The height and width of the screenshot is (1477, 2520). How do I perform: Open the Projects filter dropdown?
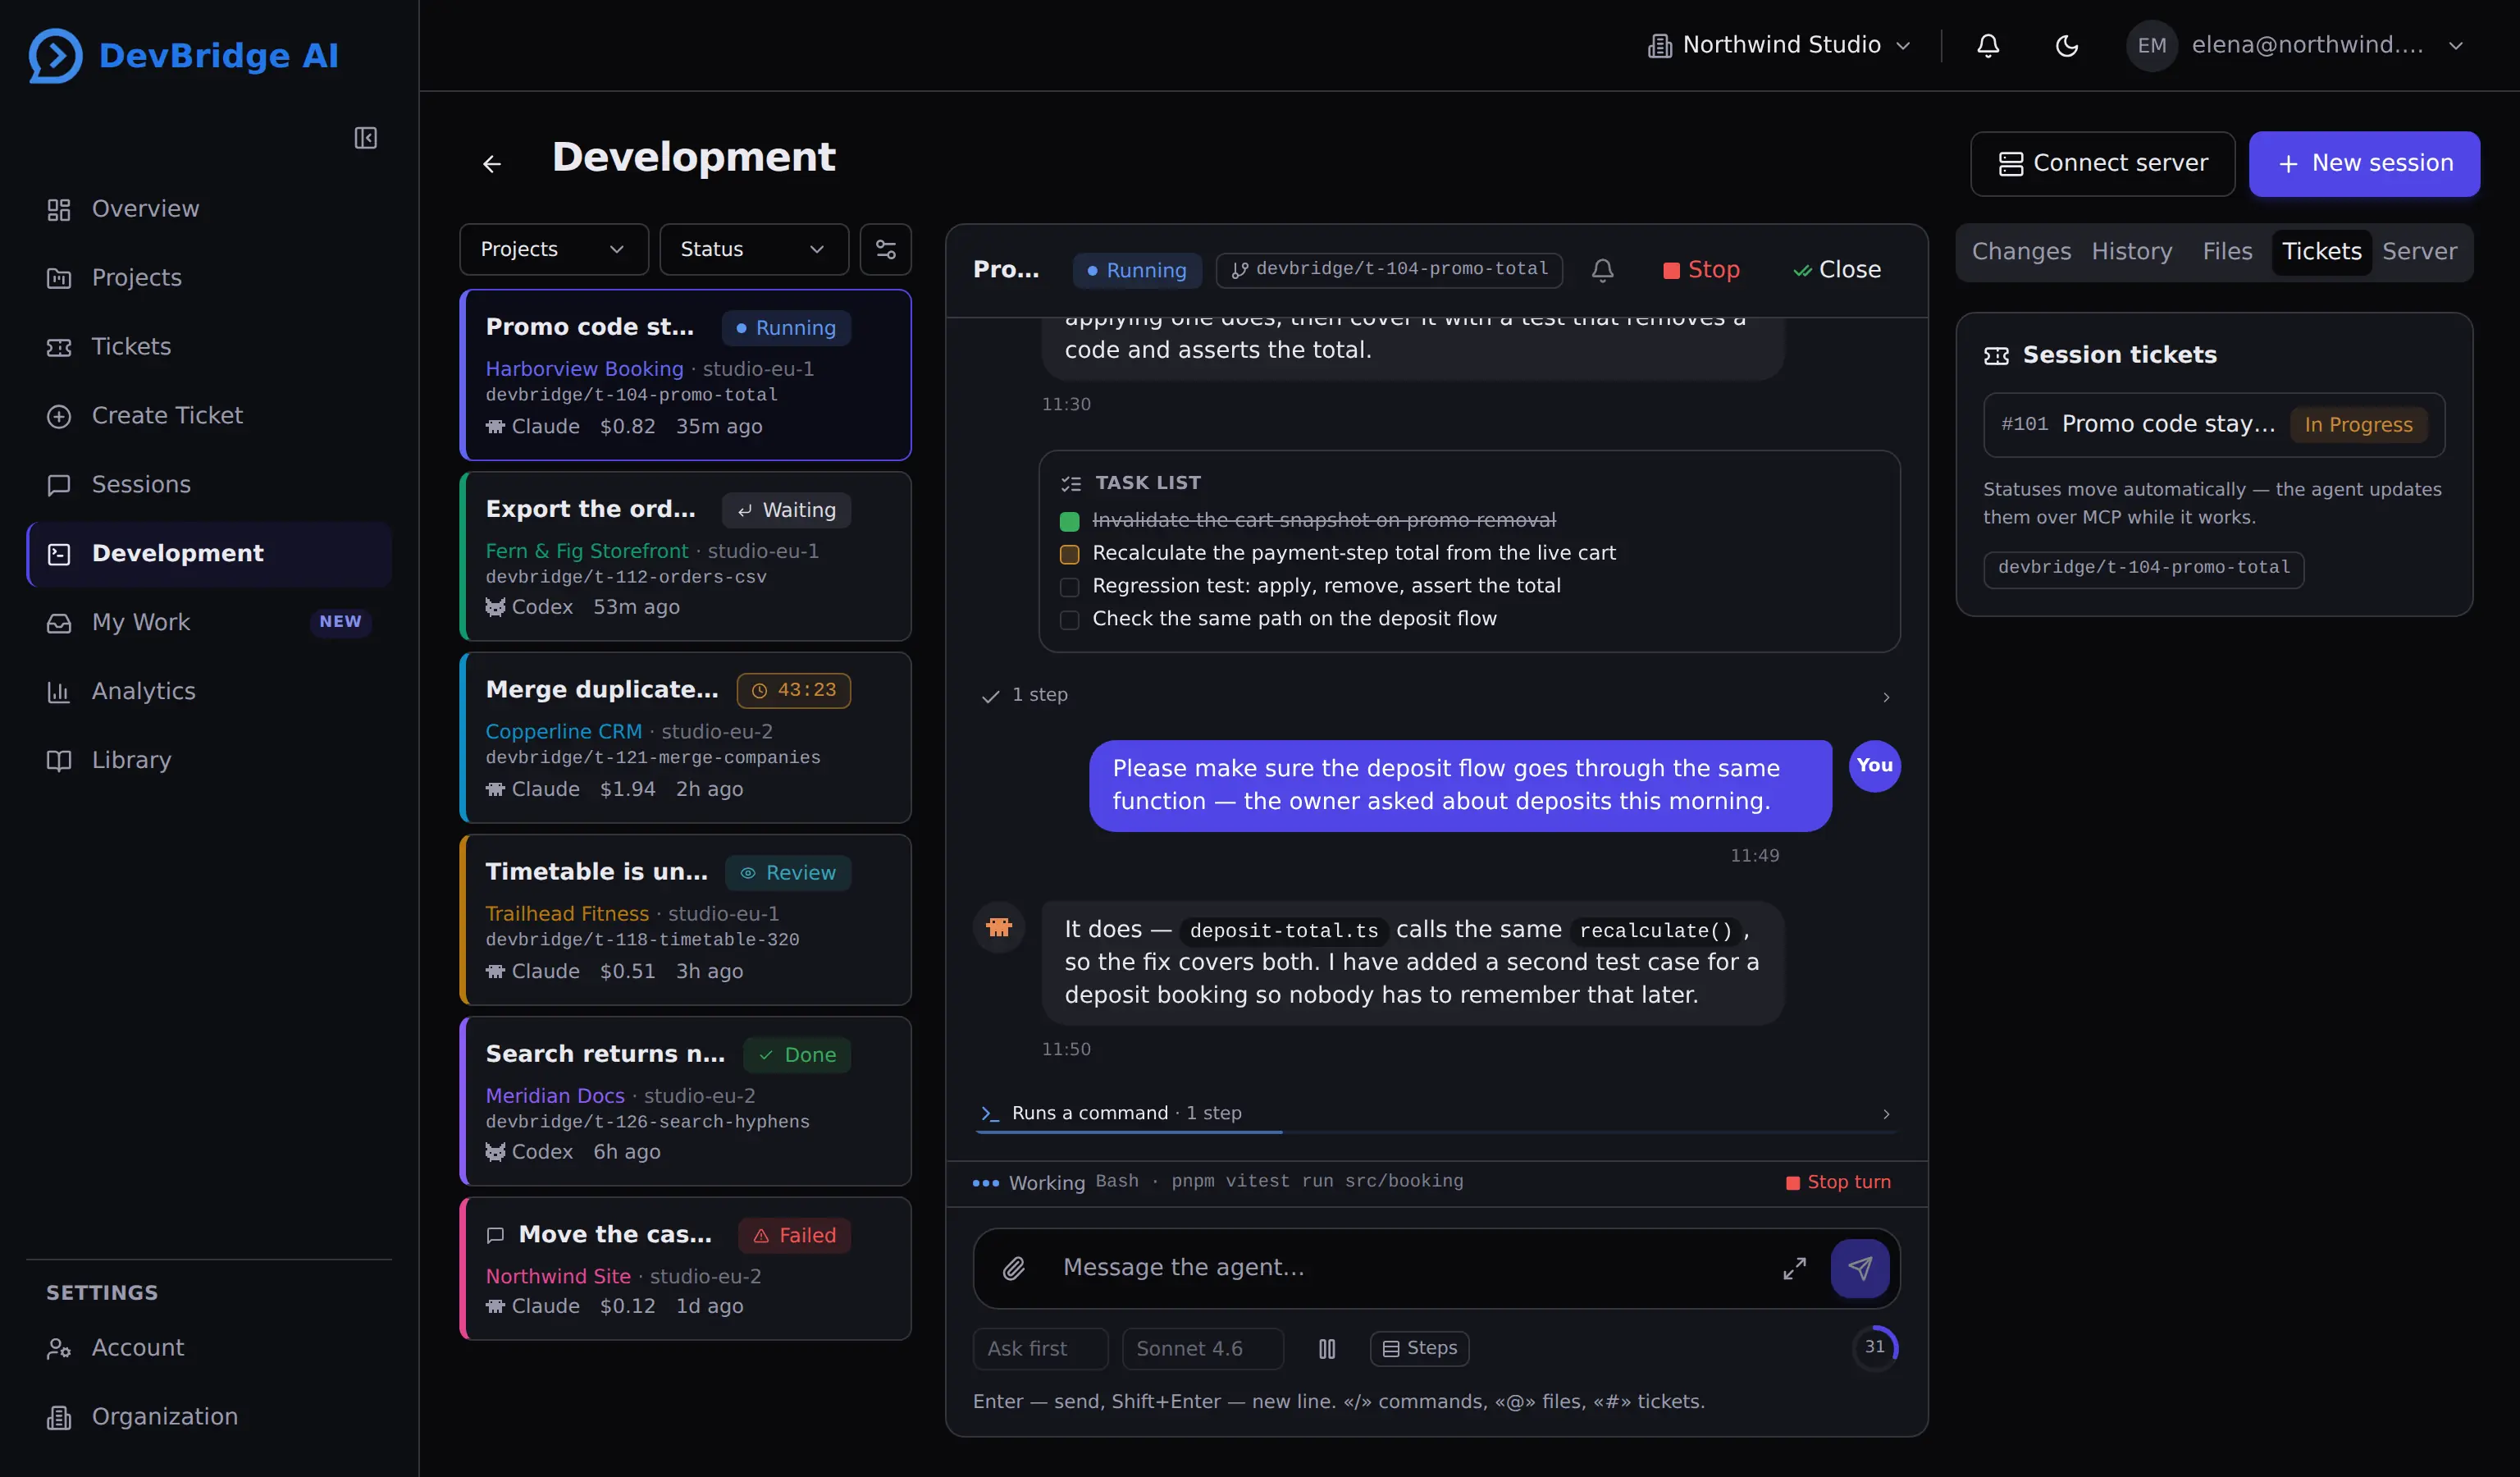pyautogui.click(x=553, y=249)
